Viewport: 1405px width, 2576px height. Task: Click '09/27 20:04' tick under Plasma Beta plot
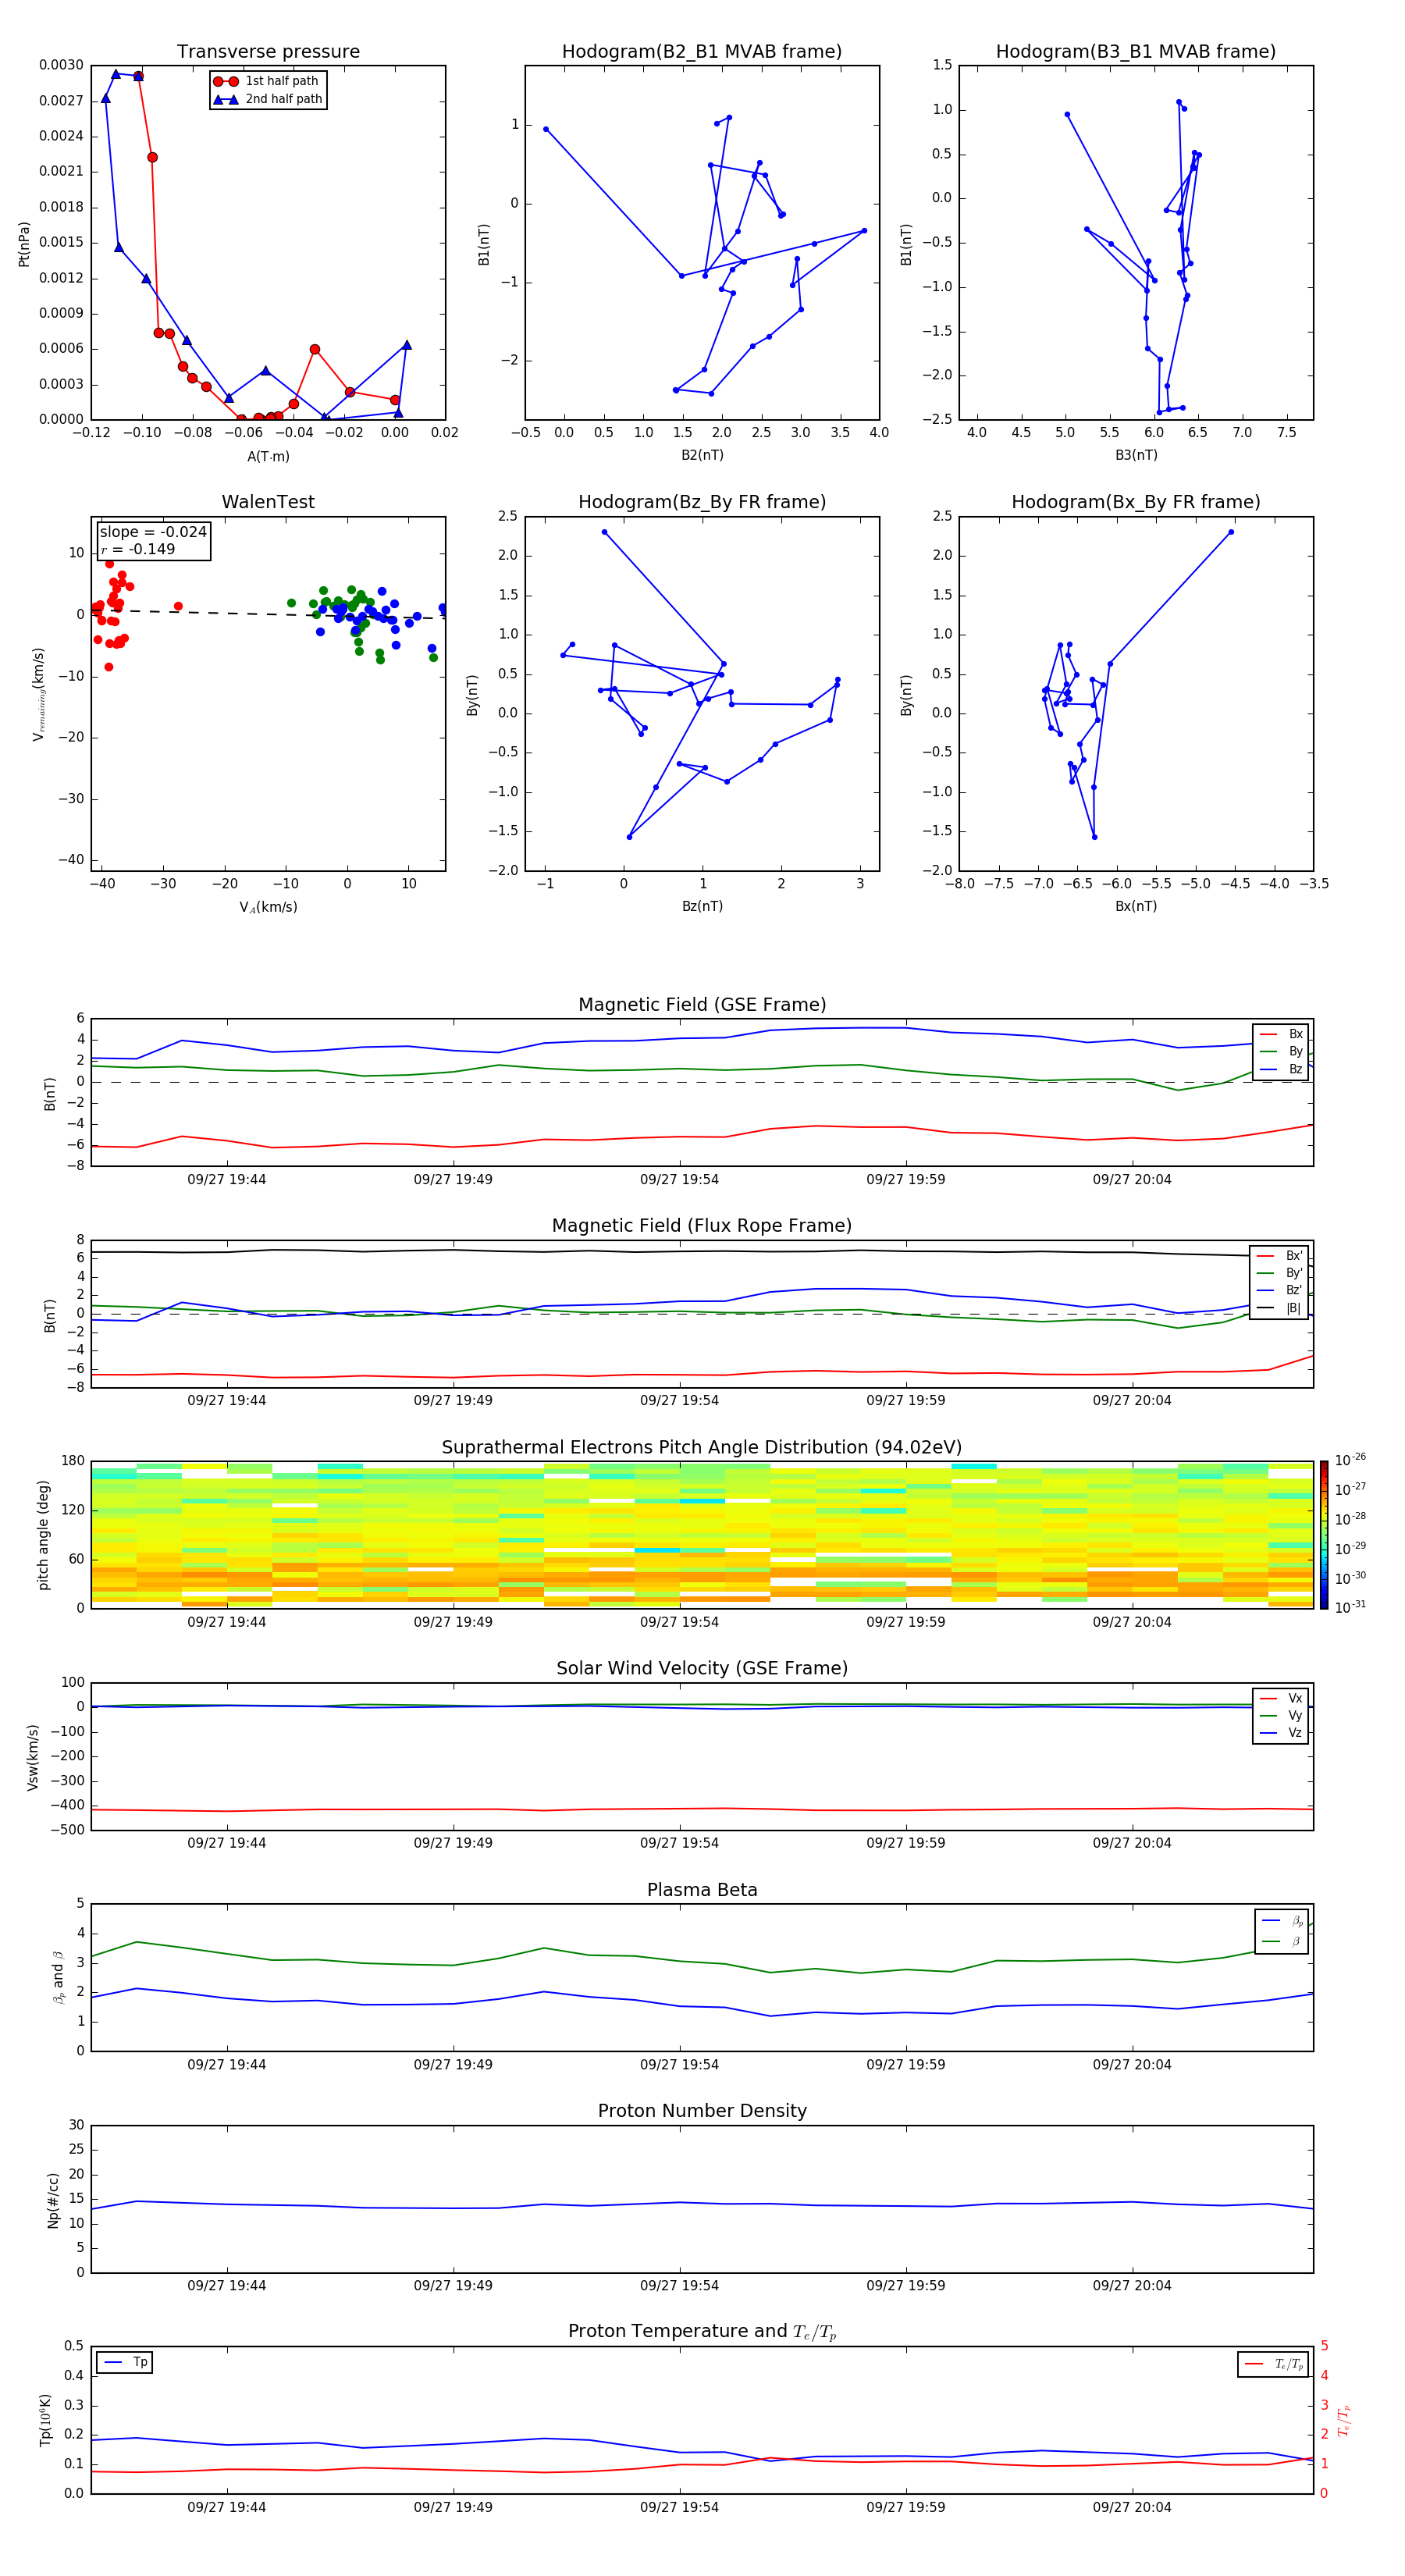[x=1132, y=2064]
